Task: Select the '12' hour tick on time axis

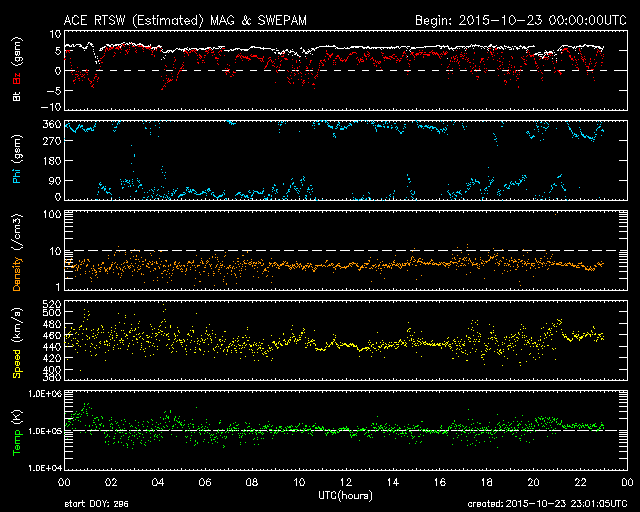Action: pyautogui.click(x=344, y=481)
